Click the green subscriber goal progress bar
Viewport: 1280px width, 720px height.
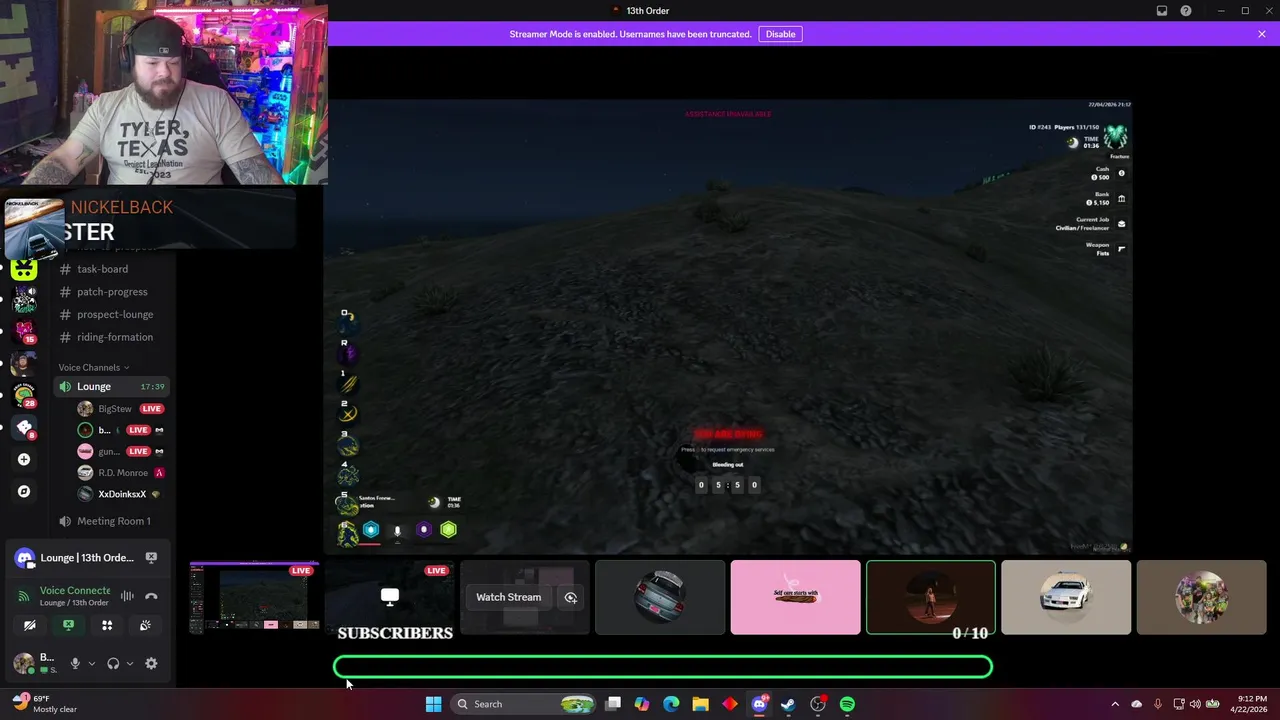tap(663, 667)
